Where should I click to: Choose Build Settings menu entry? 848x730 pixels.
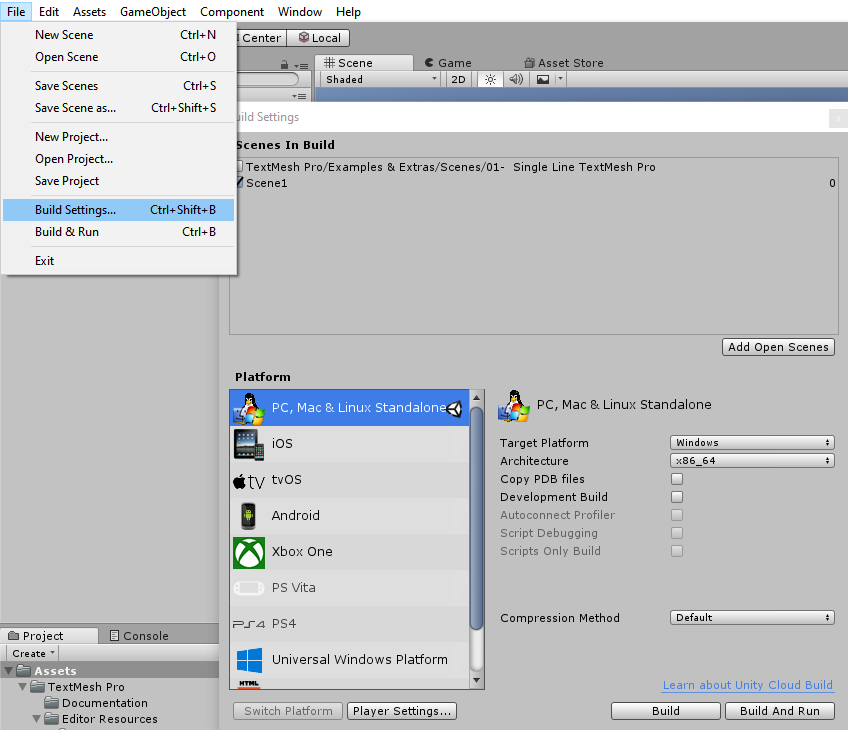pyautogui.click(x=118, y=210)
